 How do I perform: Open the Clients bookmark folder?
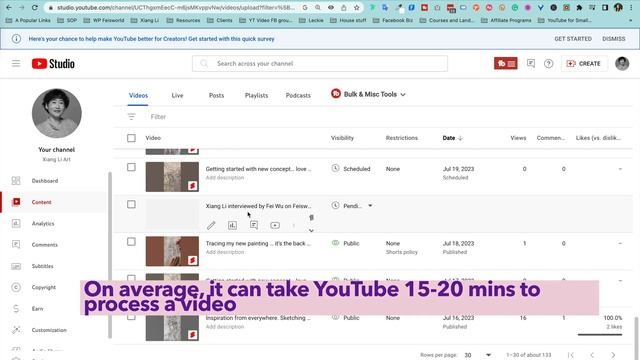click(x=220, y=20)
